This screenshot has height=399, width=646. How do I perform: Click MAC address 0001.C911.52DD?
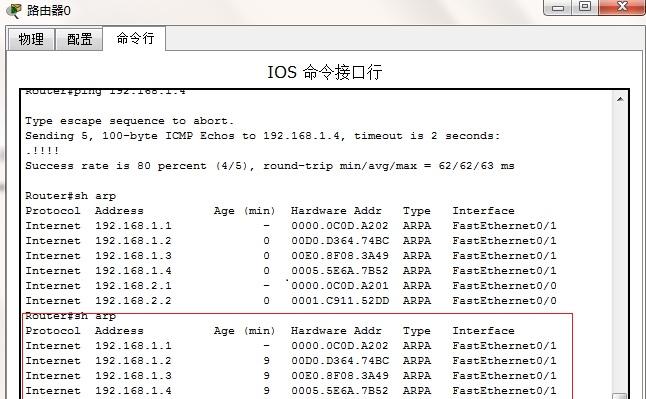340,300
